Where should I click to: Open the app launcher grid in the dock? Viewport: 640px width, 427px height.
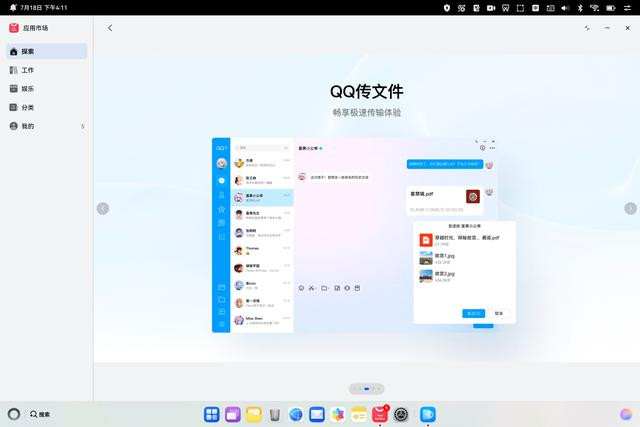tap(211, 414)
